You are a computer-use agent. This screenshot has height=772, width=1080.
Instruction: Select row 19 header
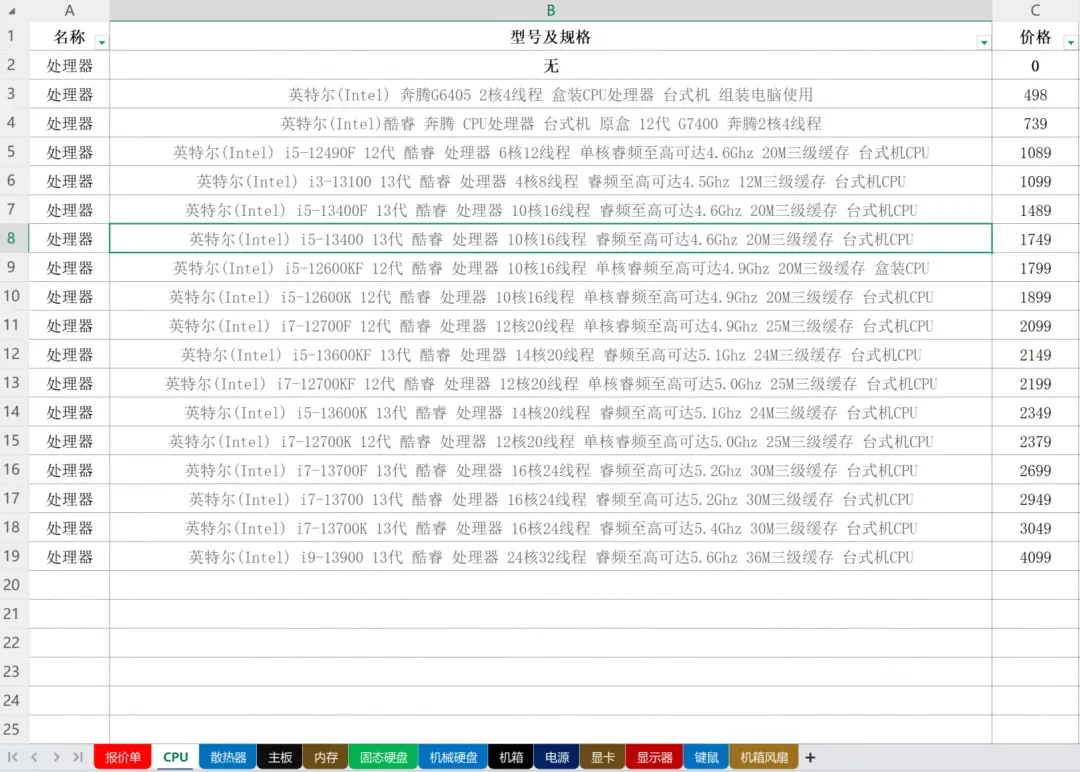pos(14,556)
